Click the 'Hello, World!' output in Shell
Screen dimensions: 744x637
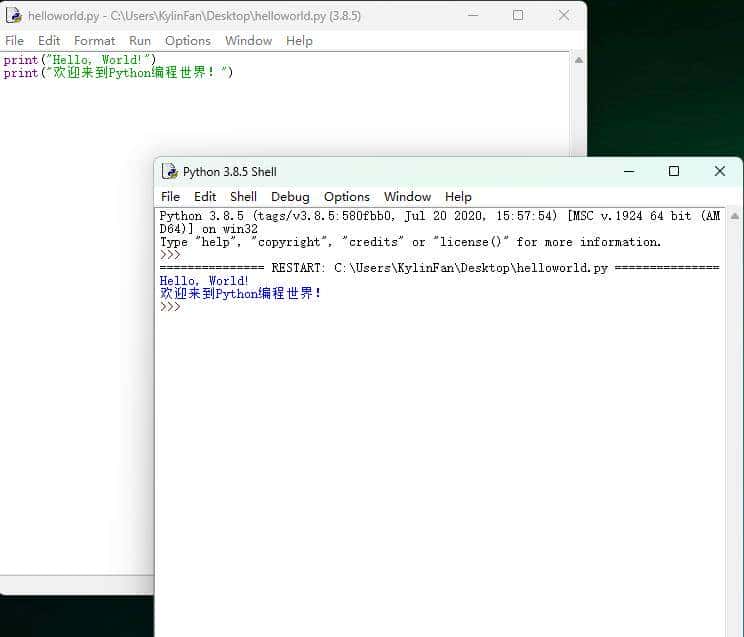click(204, 281)
